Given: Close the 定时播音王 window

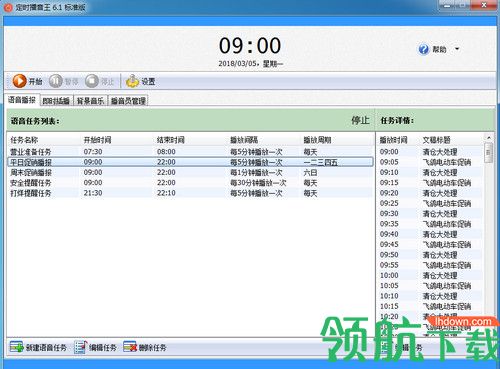Looking at the screenshot, I should click(x=484, y=5).
